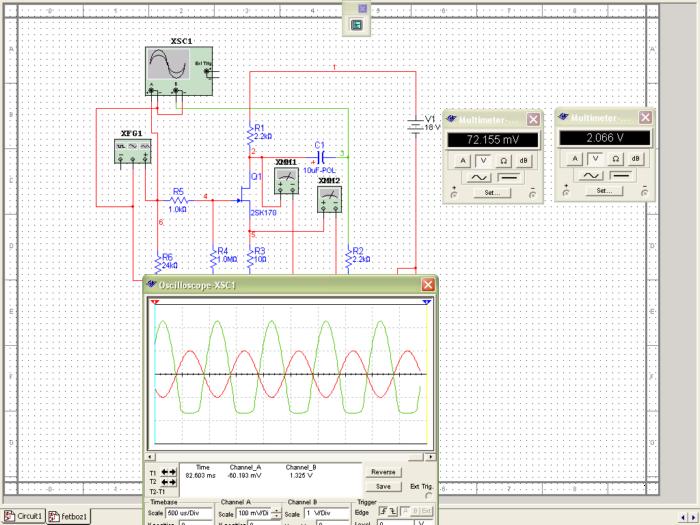The height and width of the screenshot is (525, 700).
Task: Select the XFG1 function generator instrument
Action: pyautogui.click(x=133, y=151)
